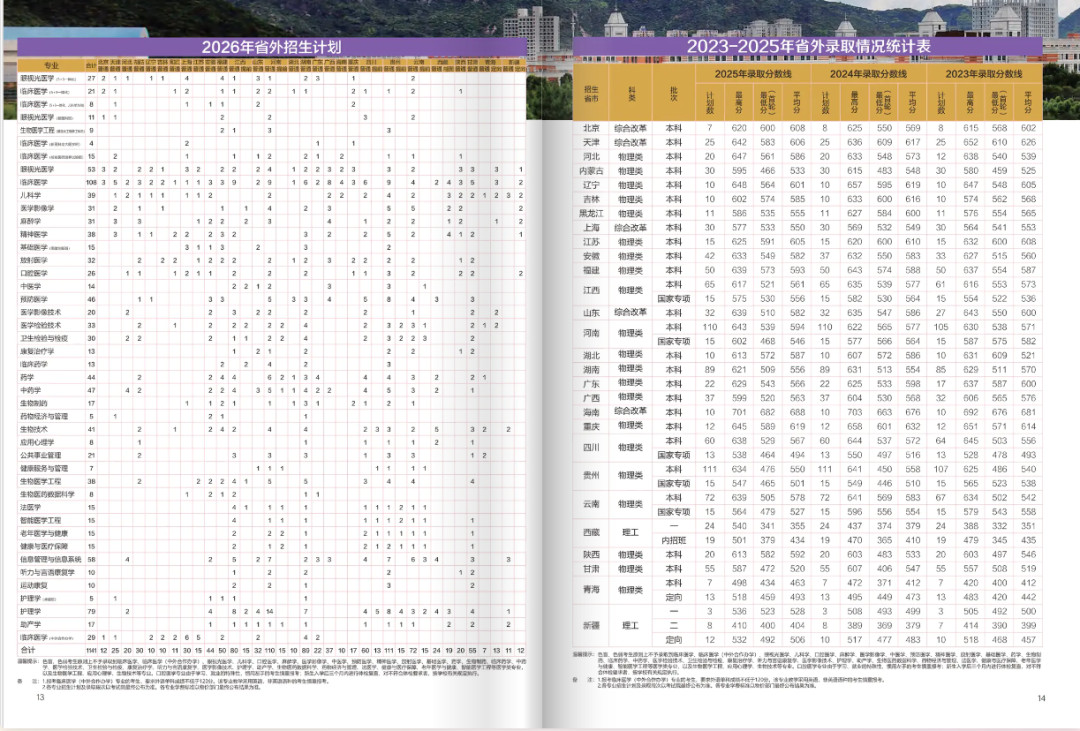Select the '生物医药数据科学' major row label
The height and width of the screenshot is (731, 1080).
[47, 495]
